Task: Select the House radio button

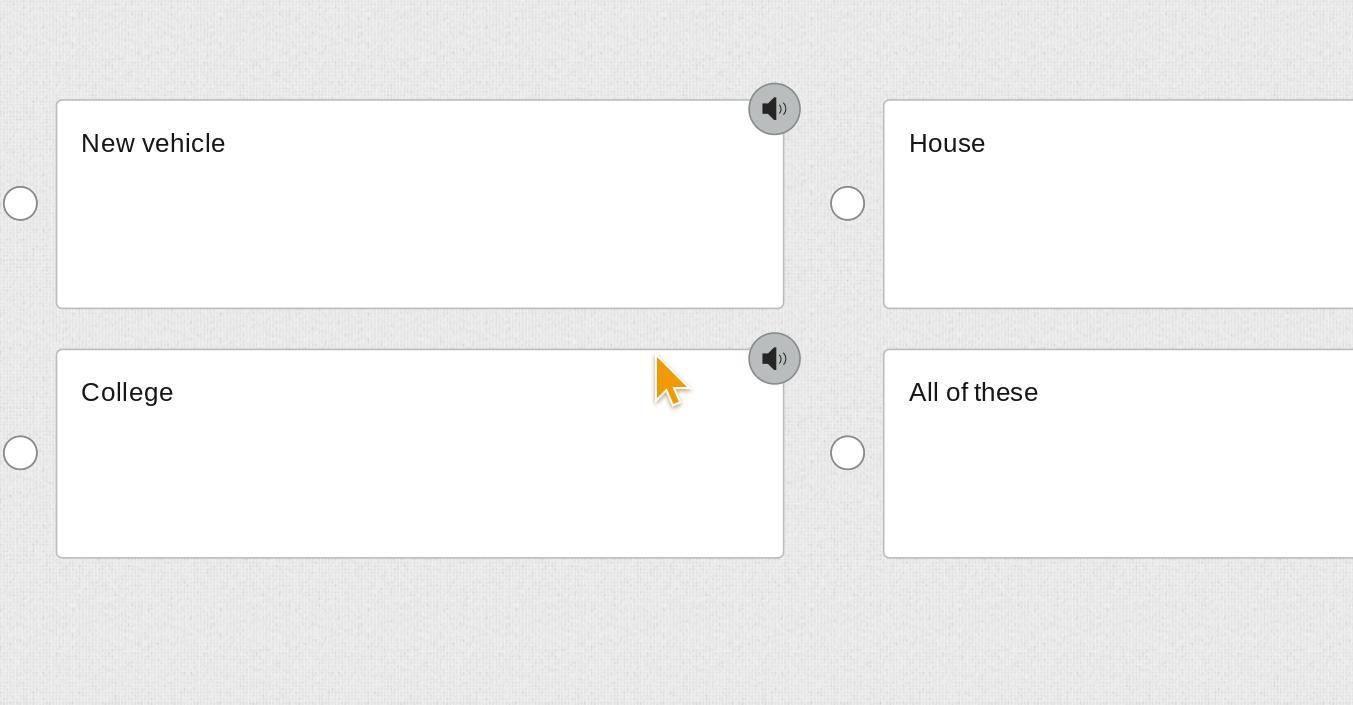Action: [847, 203]
